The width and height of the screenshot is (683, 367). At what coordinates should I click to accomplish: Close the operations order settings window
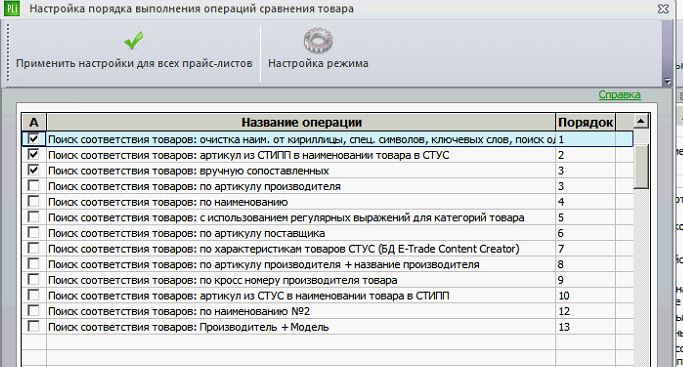tap(663, 9)
